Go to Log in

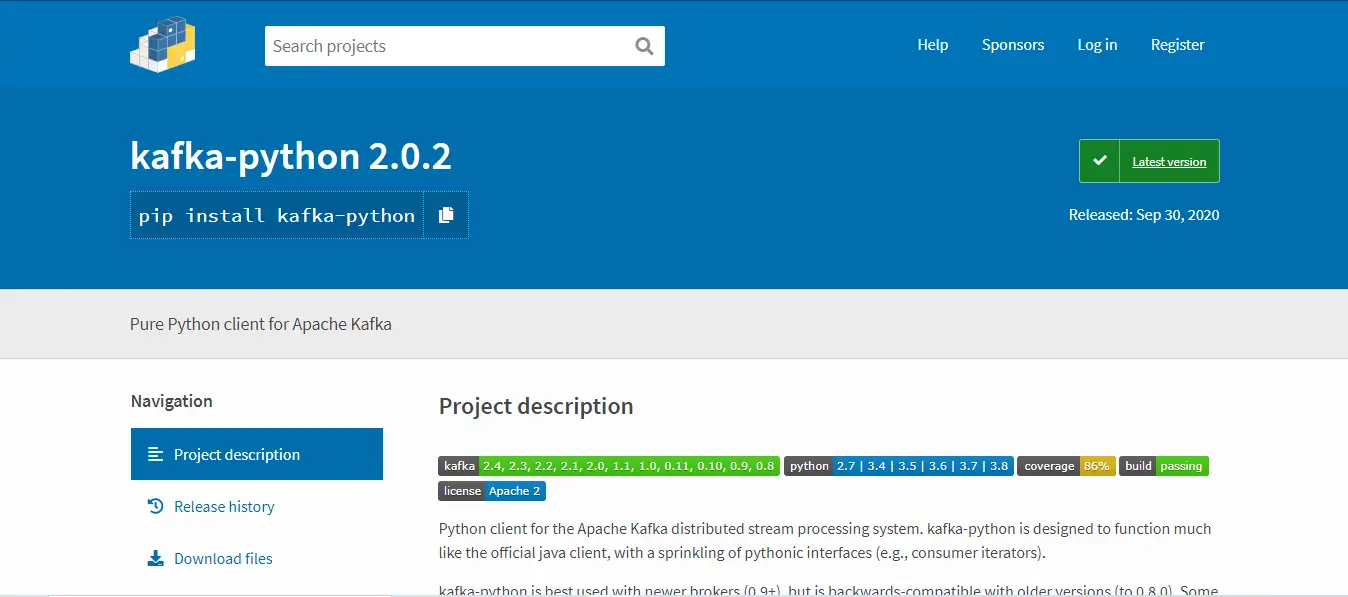1097,44
